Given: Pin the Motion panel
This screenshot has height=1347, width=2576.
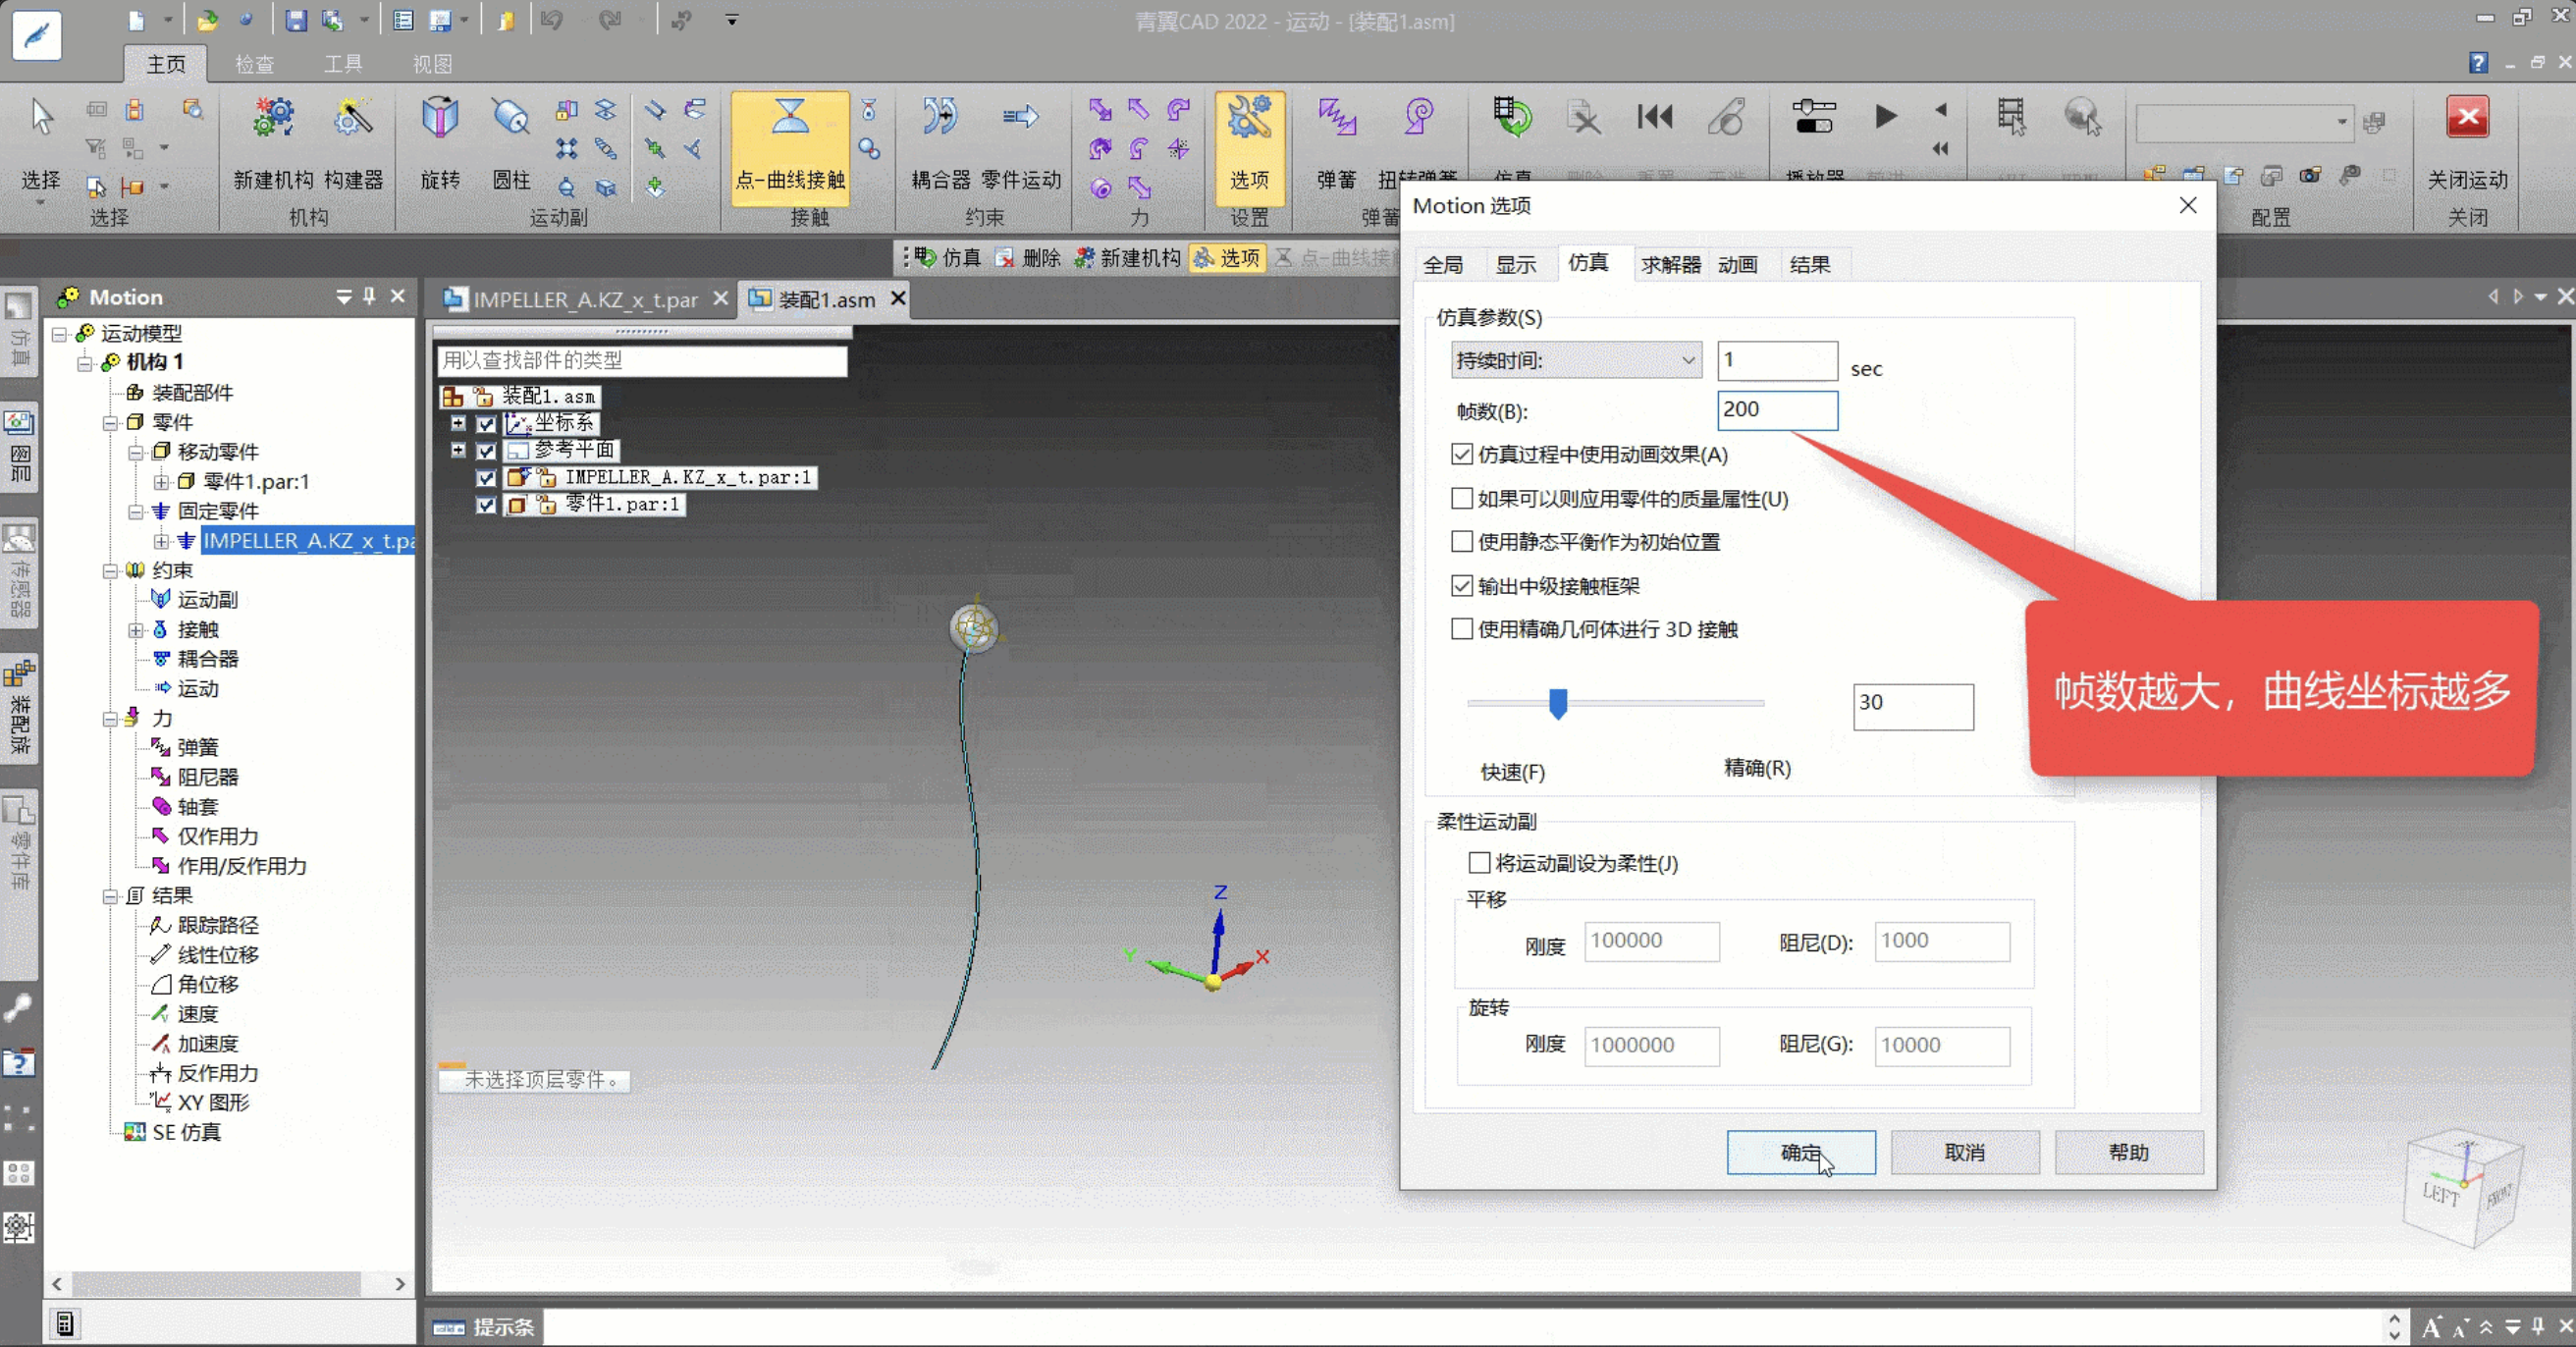Looking at the screenshot, I should [x=370, y=296].
